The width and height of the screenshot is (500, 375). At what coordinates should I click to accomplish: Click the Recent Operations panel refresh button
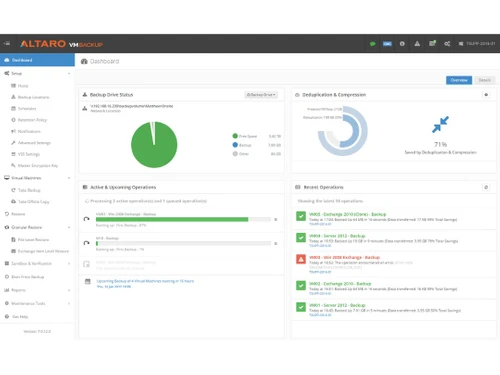pos(486,187)
